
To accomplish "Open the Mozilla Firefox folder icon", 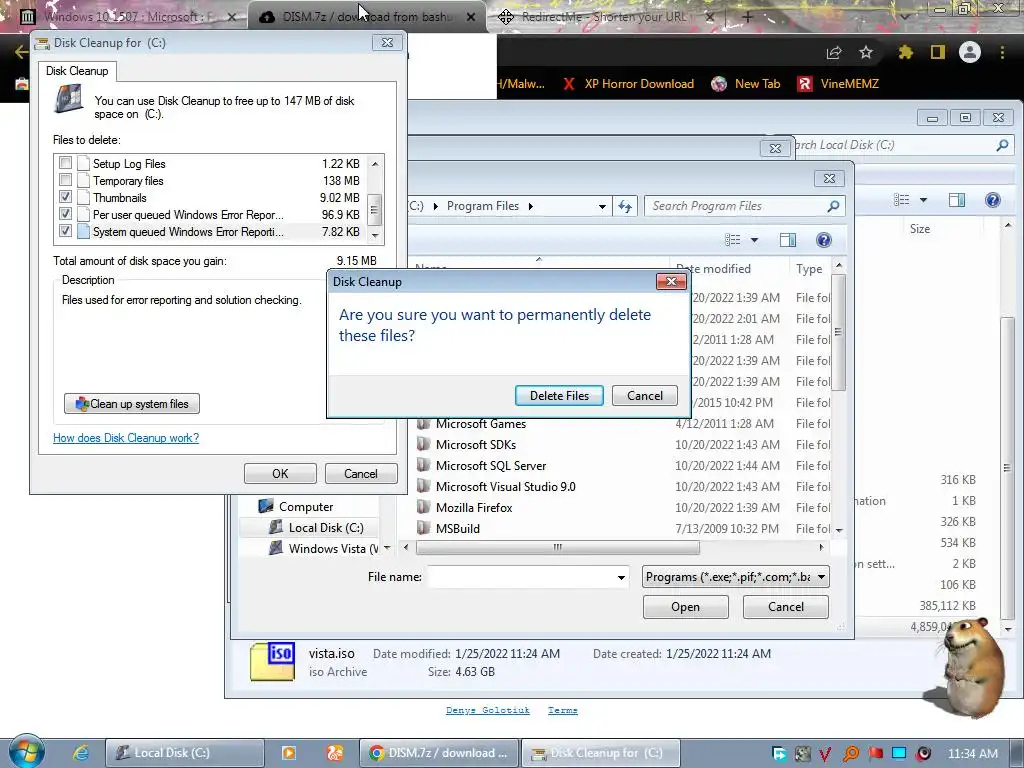I will pos(424,507).
